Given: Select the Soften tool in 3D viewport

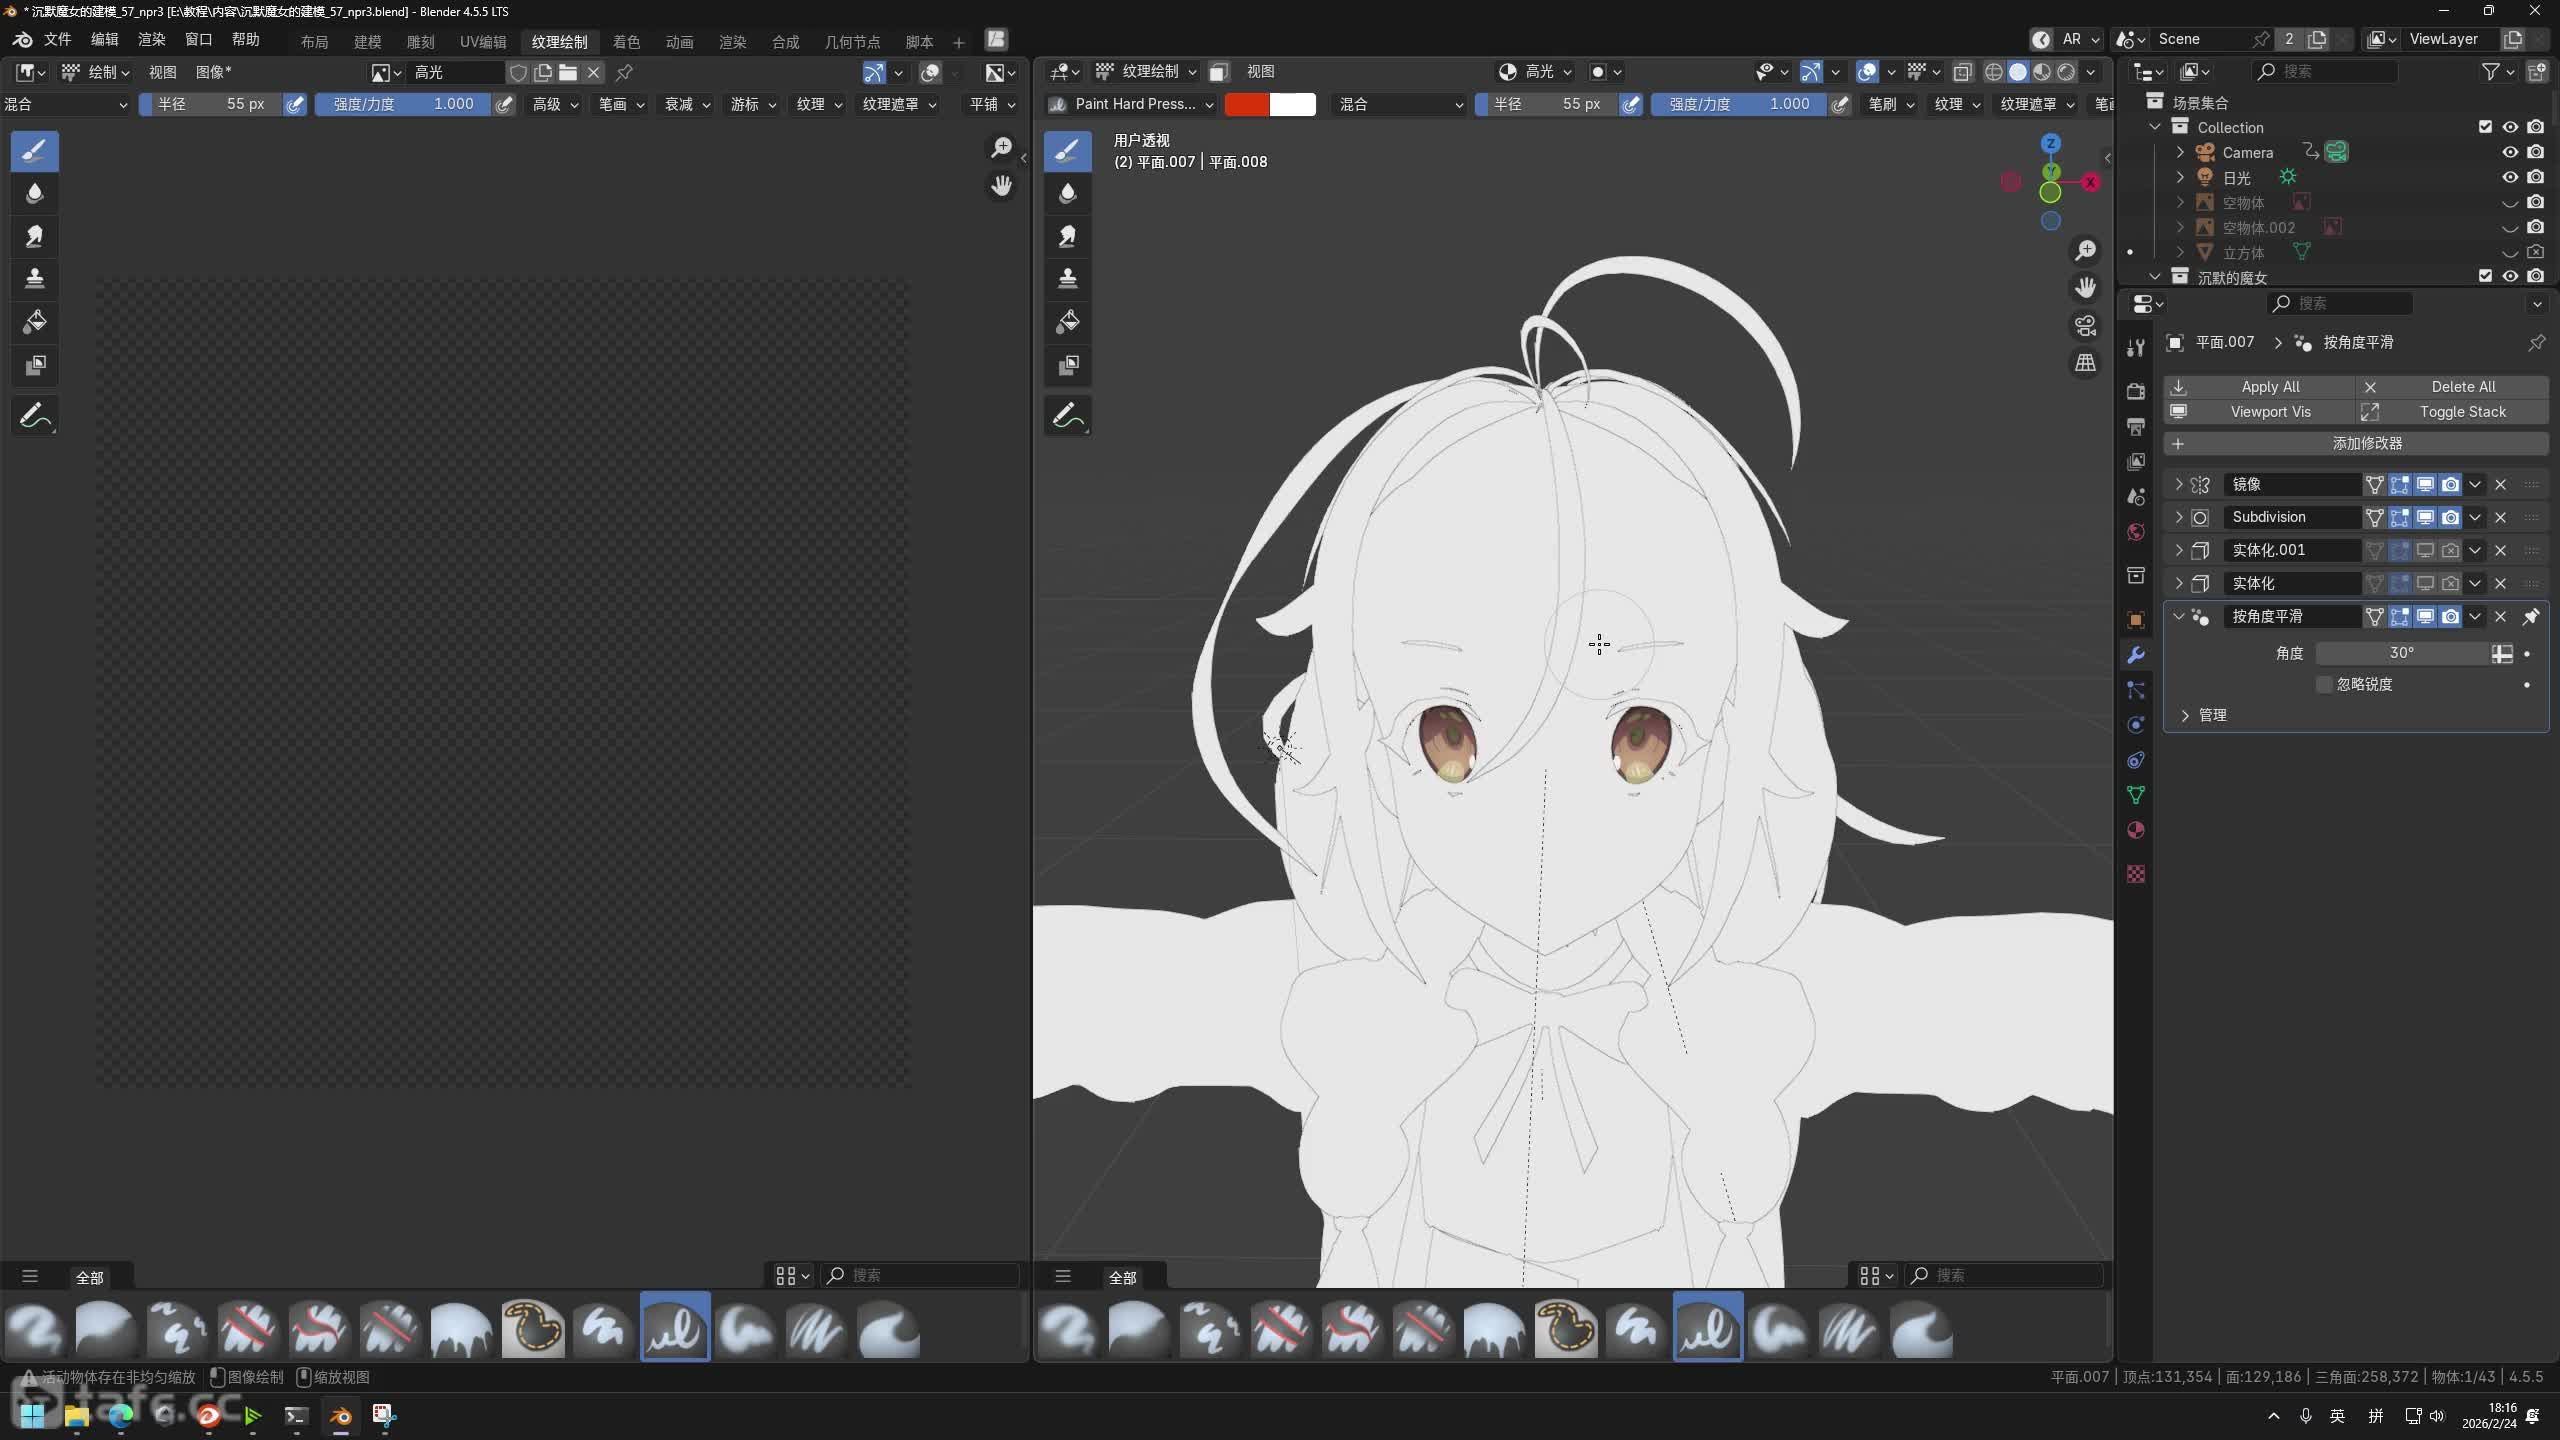Looking at the screenshot, I should point(1067,193).
